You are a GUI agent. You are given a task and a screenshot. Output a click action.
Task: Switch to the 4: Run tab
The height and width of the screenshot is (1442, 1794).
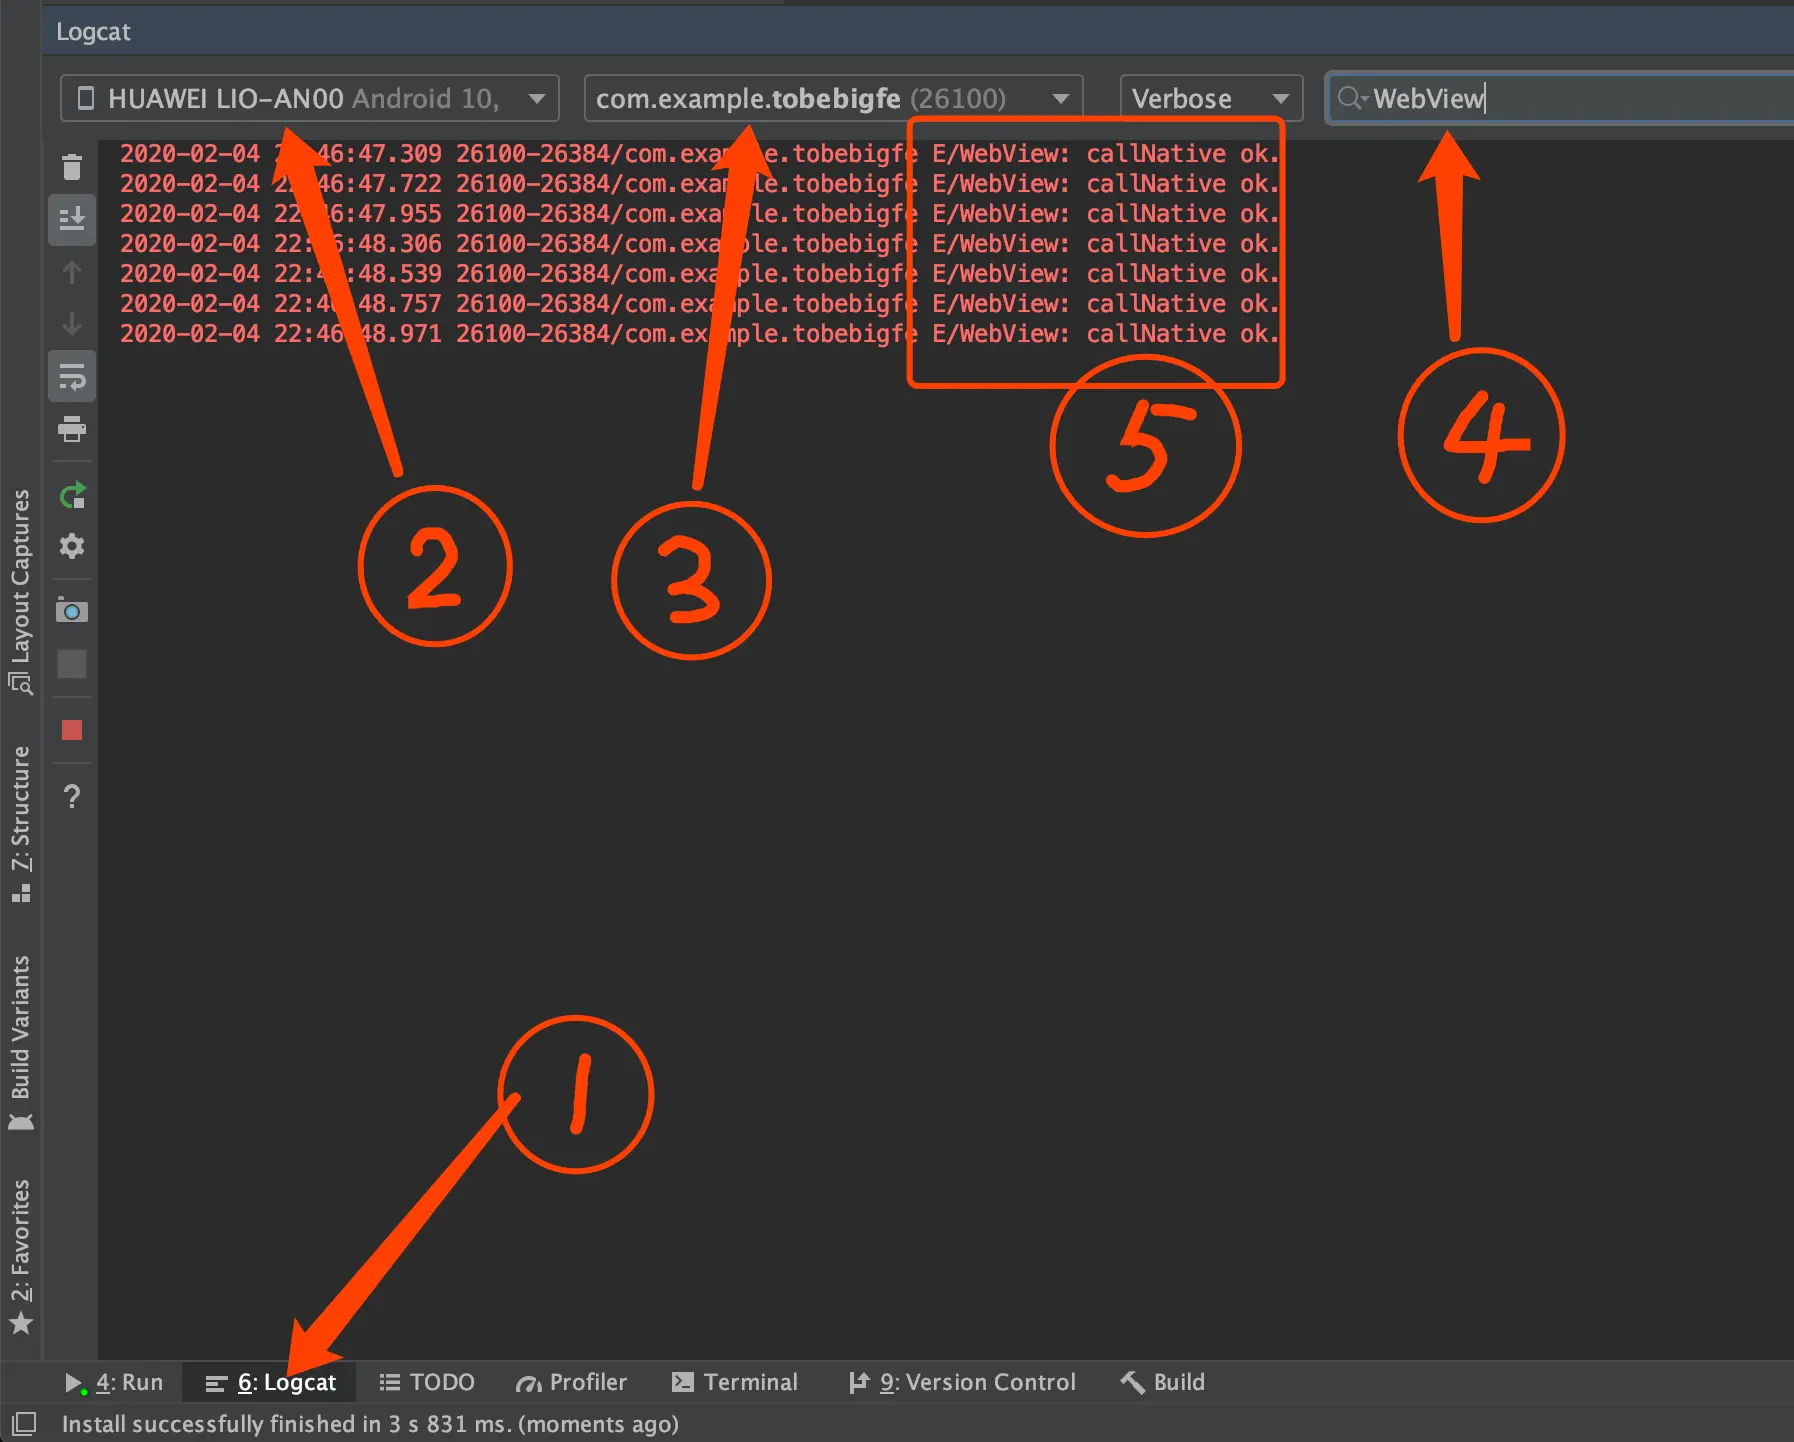[114, 1382]
